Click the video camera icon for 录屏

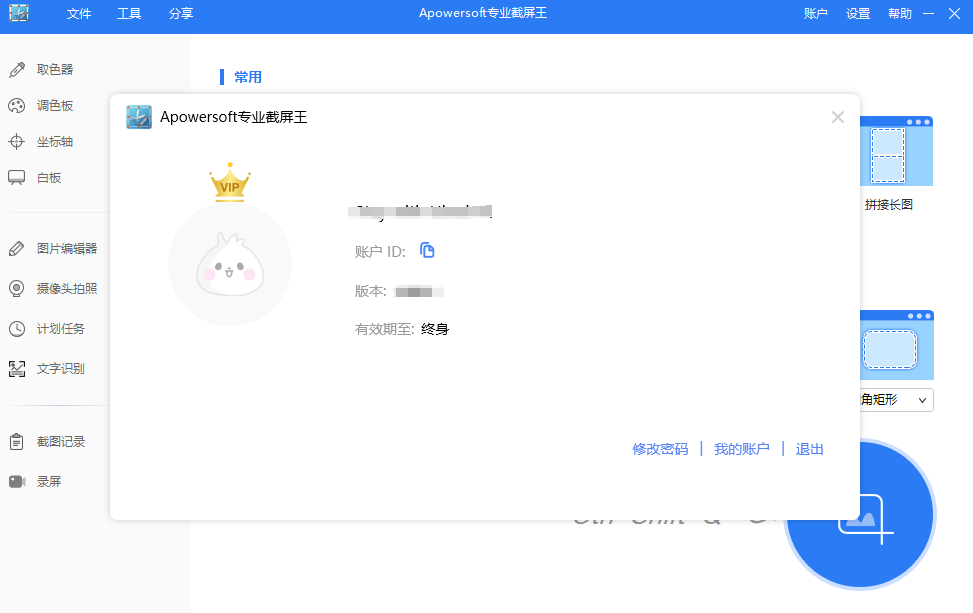point(17,481)
